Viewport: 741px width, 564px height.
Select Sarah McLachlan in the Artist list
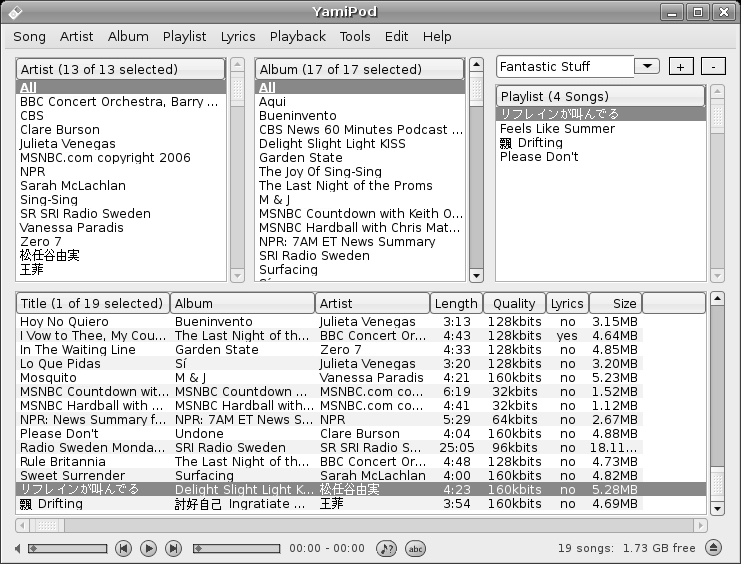(x=73, y=185)
